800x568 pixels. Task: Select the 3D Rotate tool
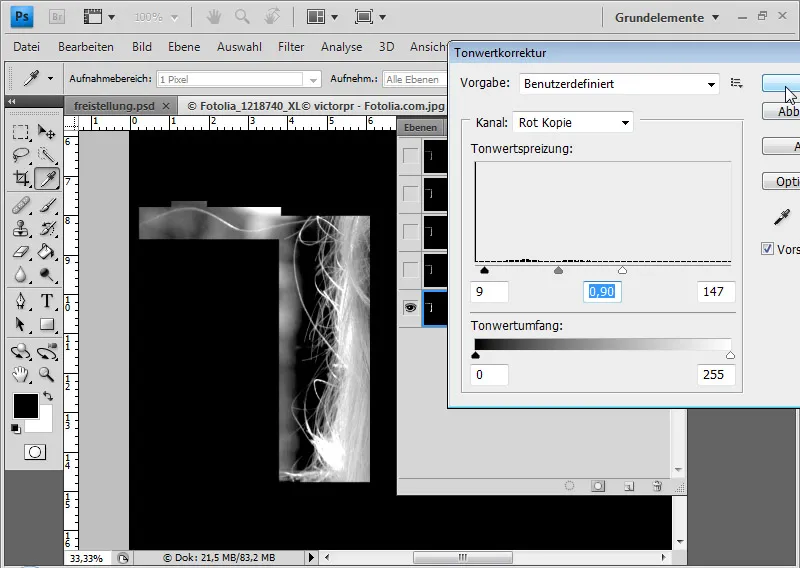tap(20, 351)
